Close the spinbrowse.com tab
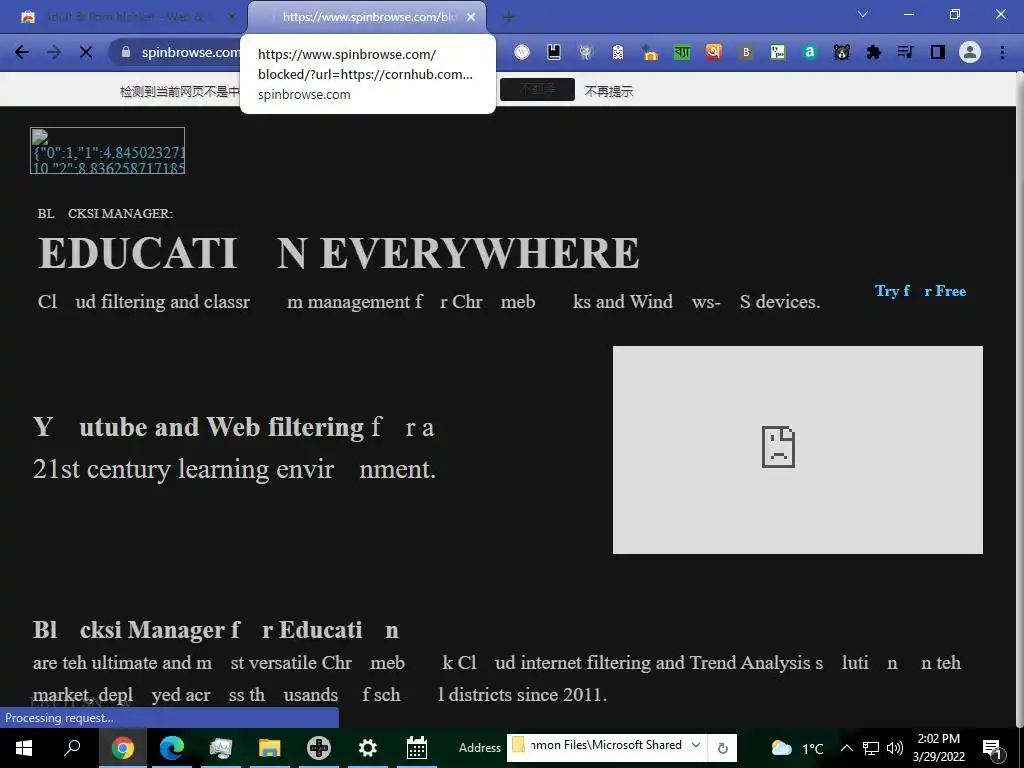This screenshot has width=1024, height=768. [471, 17]
